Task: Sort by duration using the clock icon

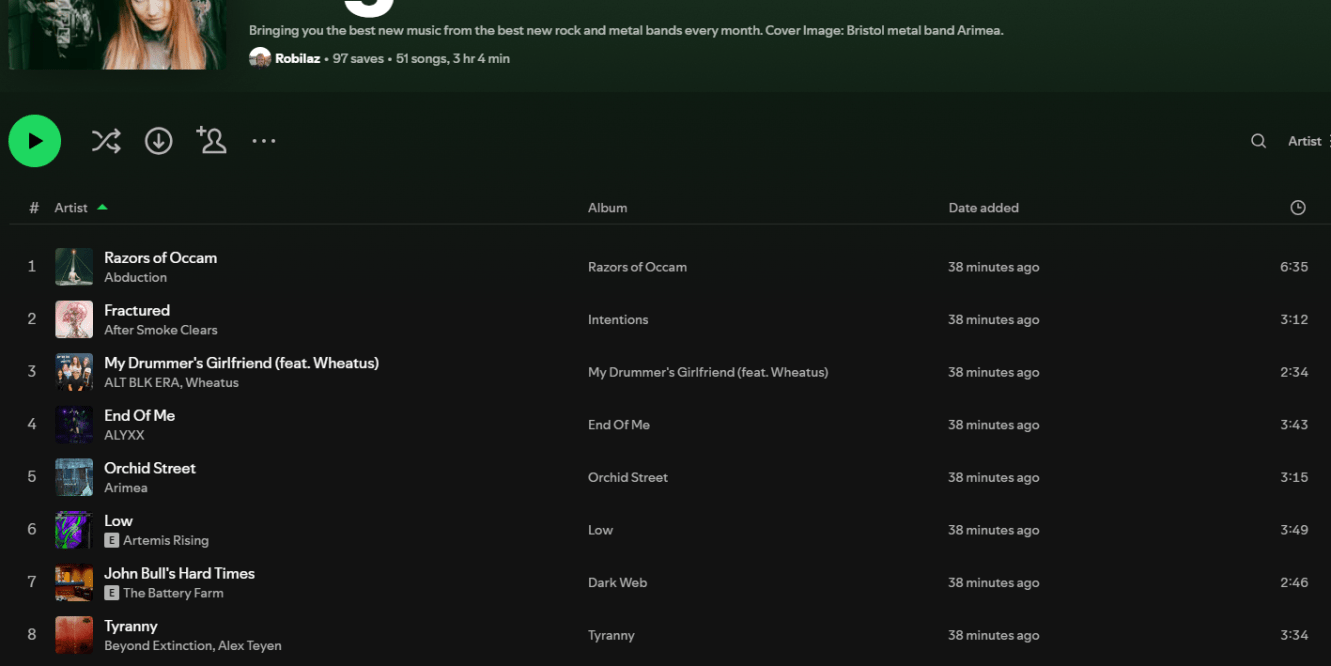Action: 1297,208
